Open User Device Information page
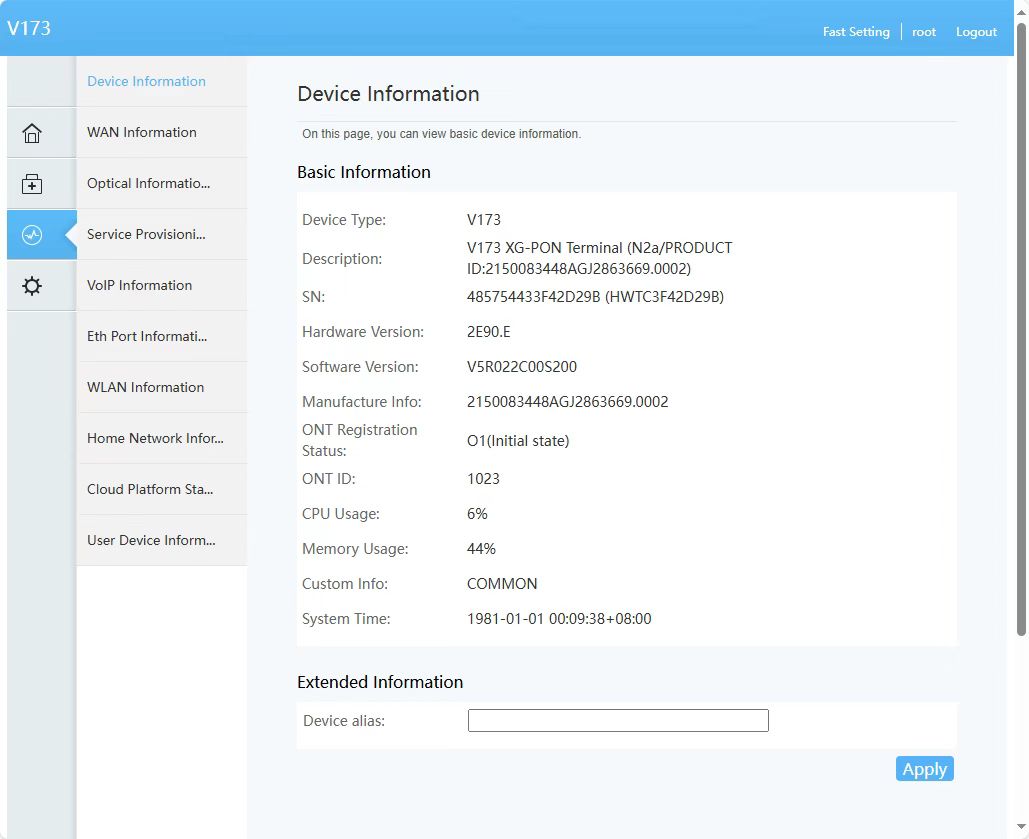Viewport: 1029px width, 839px height. [151, 540]
